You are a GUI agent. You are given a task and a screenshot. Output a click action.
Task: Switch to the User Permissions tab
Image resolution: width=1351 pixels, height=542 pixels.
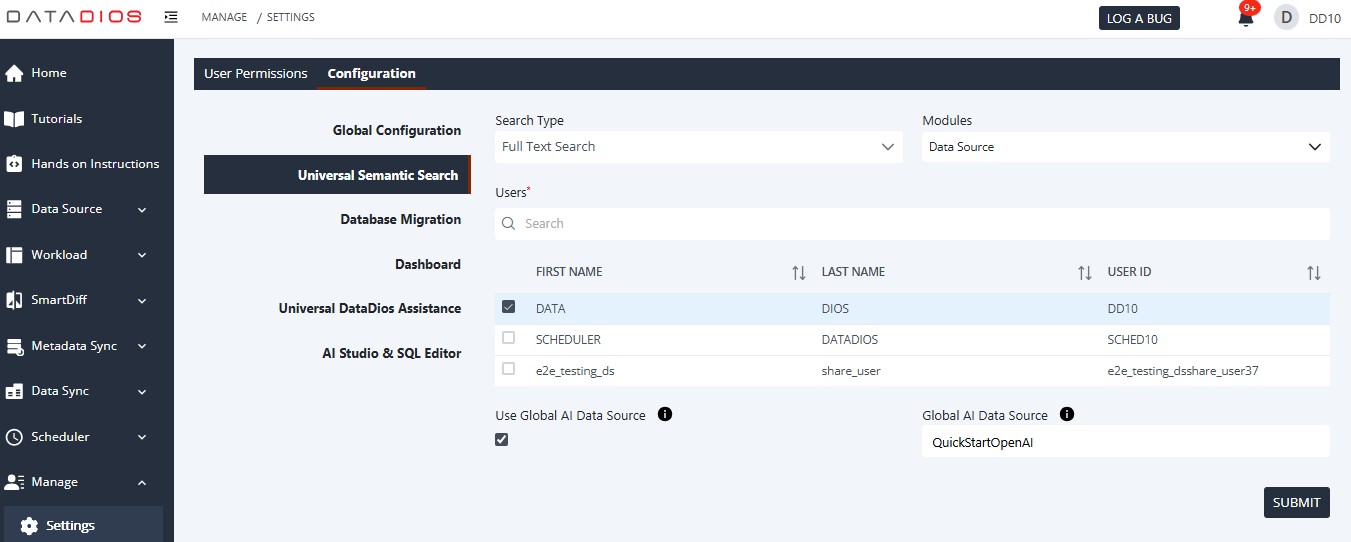point(256,74)
